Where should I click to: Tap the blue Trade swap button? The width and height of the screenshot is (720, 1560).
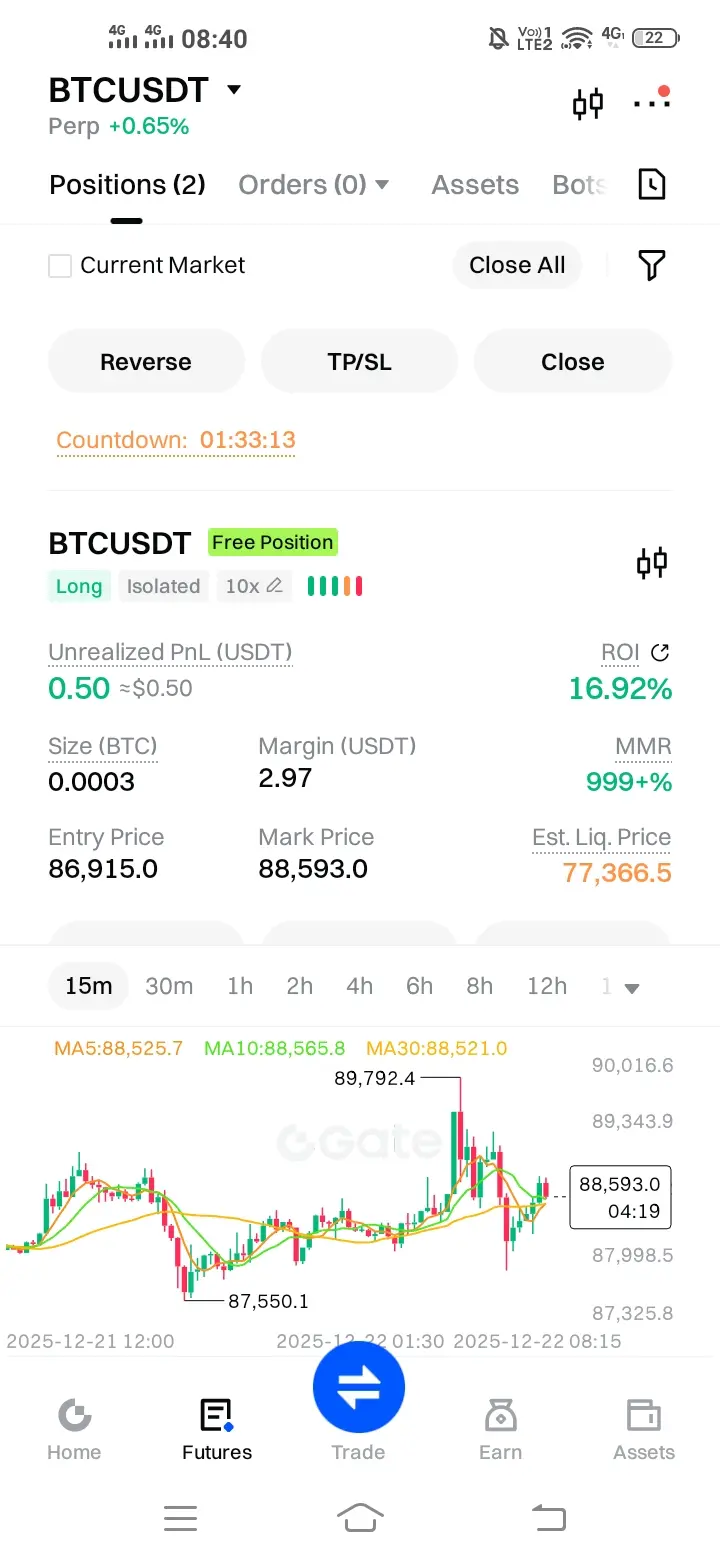click(359, 1388)
